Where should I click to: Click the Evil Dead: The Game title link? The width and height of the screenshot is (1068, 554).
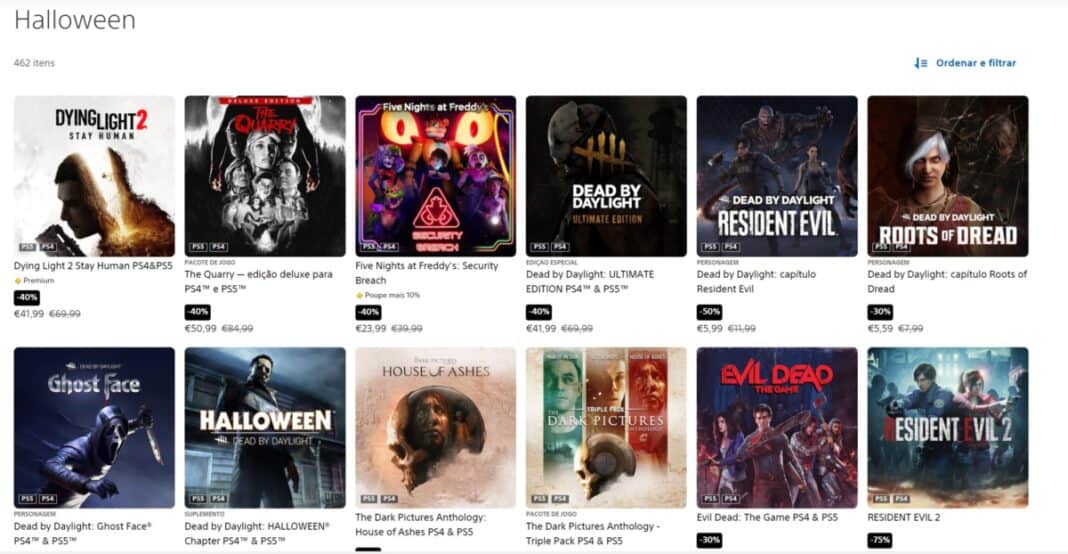tap(767, 518)
